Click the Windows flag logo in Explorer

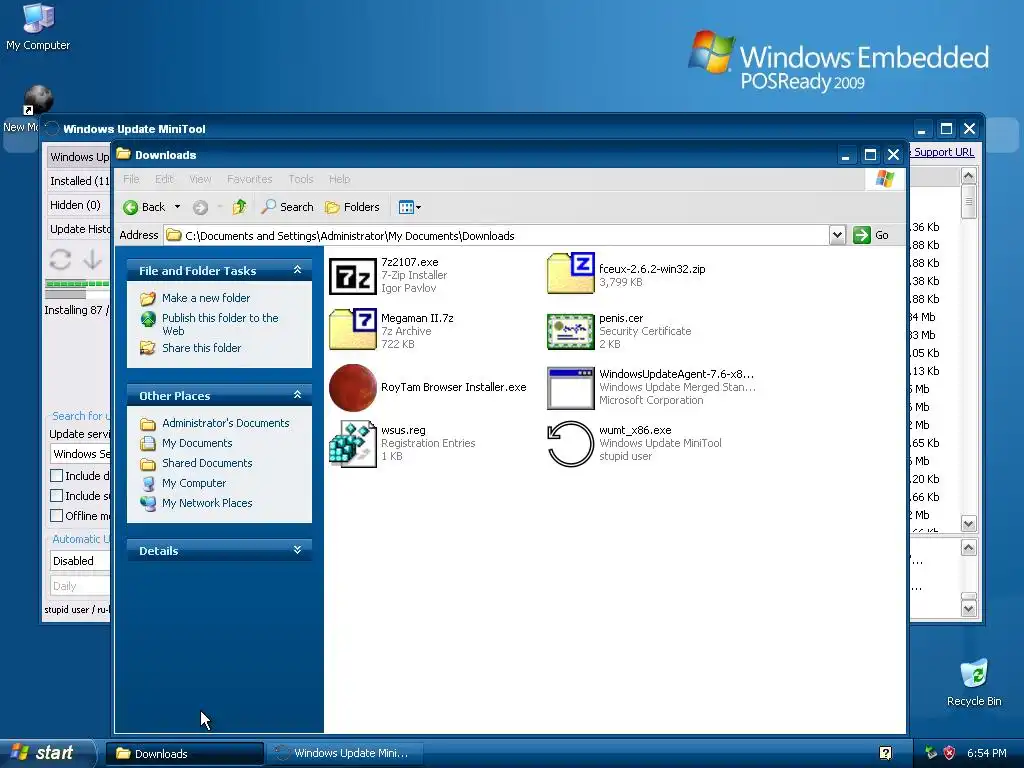[x=885, y=179]
